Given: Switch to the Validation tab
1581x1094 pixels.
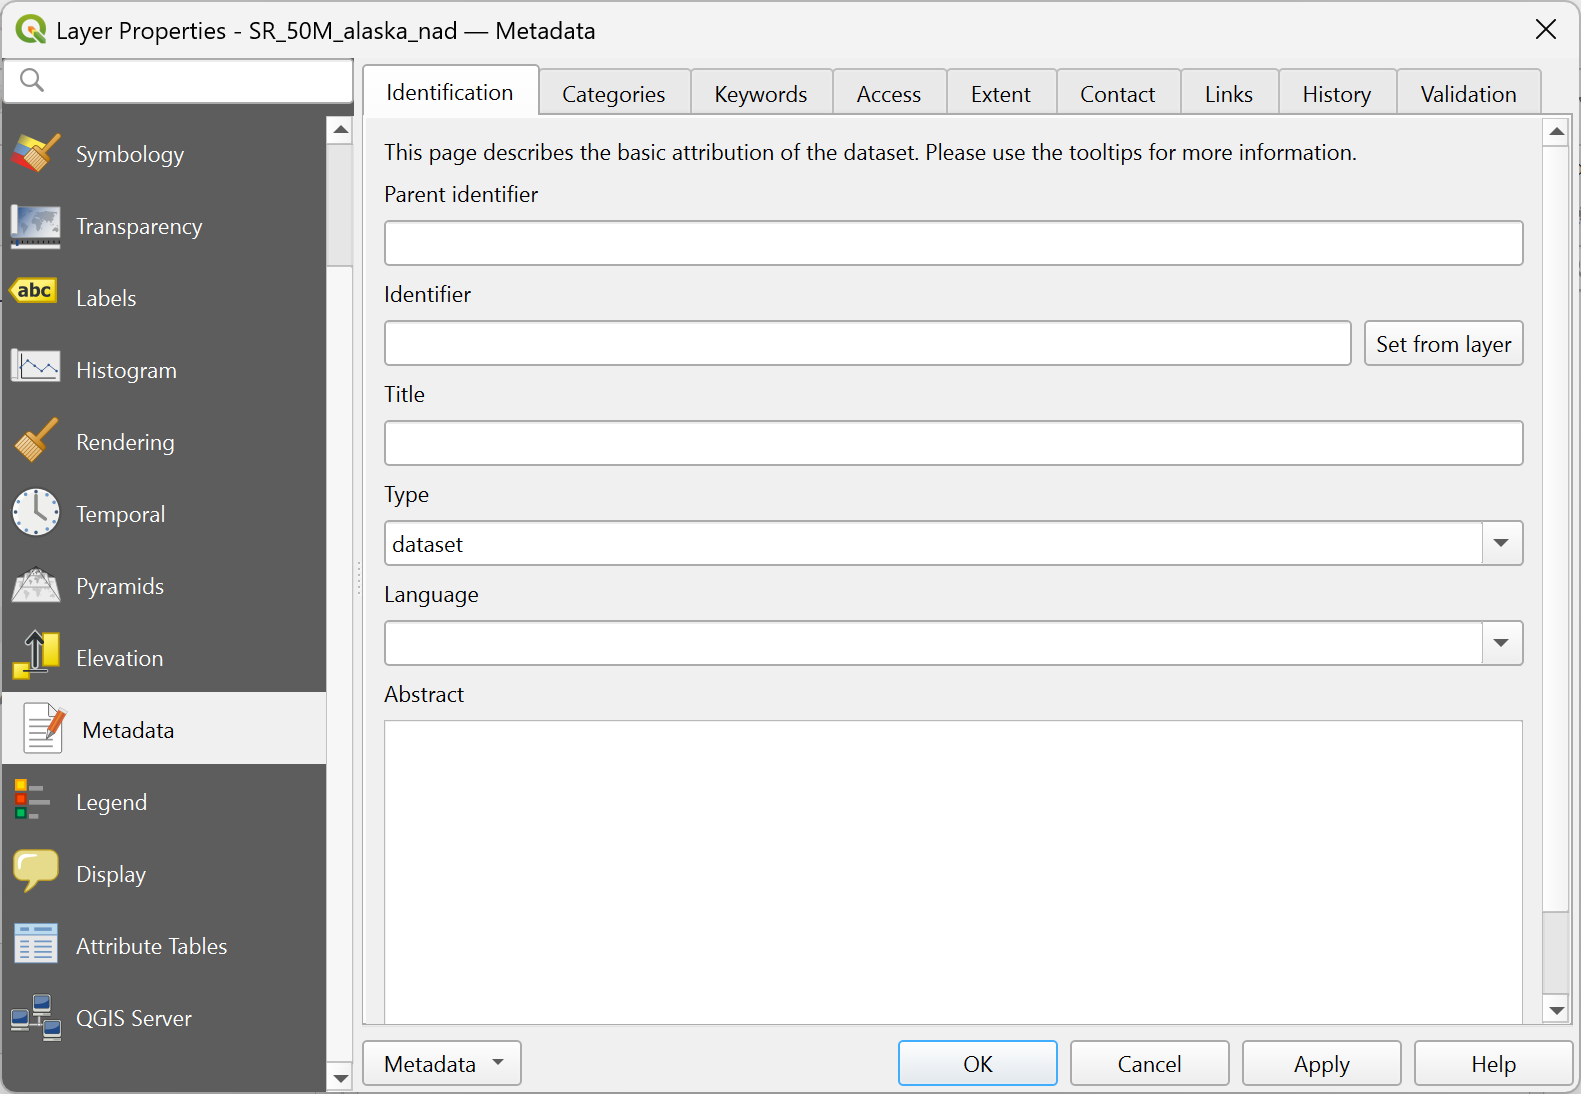Looking at the screenshot, I should coord(1467,94).
